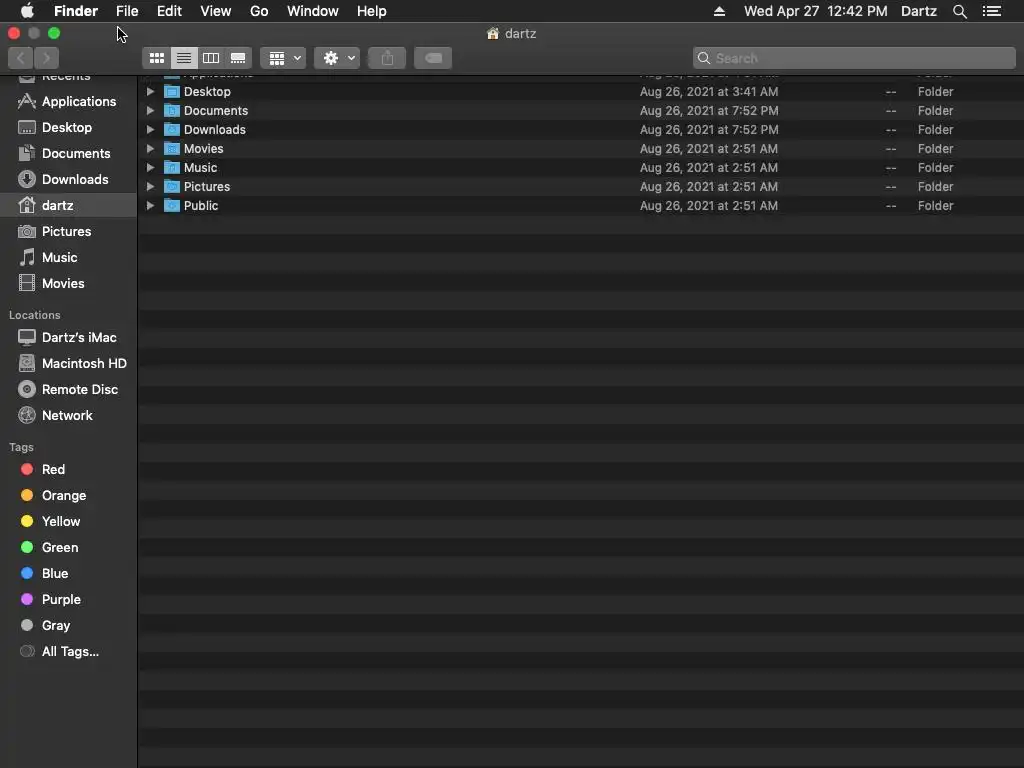The image size is (1024, 768).
Task: Click Public folder date Aug 26, 2021 at 2:51 AM
Action: [709, 205]
